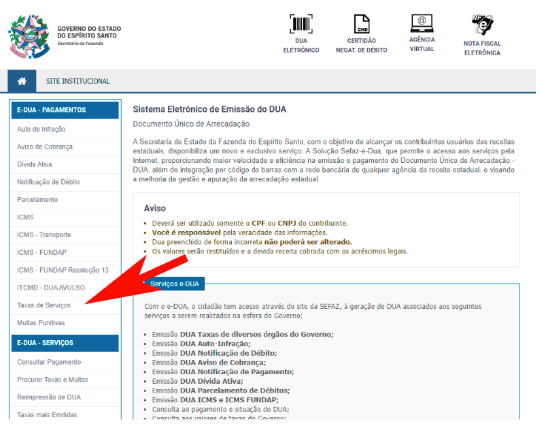Open the Agência Virtual laptop icon
Screen dimensions: 540x438
422,23
